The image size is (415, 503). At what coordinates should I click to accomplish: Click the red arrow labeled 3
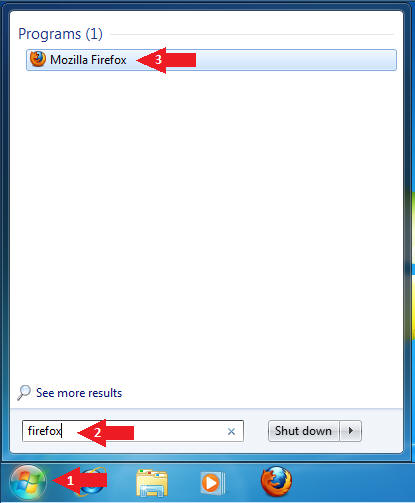[166, 60]
